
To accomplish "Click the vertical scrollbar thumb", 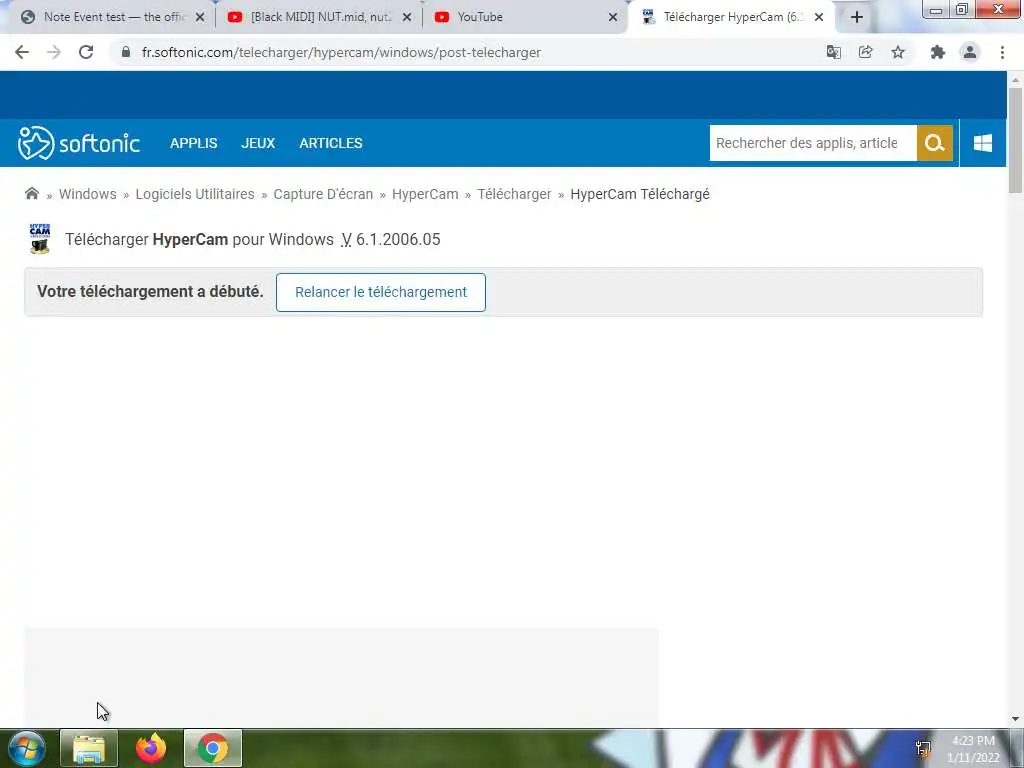I will coord(1015,140).
